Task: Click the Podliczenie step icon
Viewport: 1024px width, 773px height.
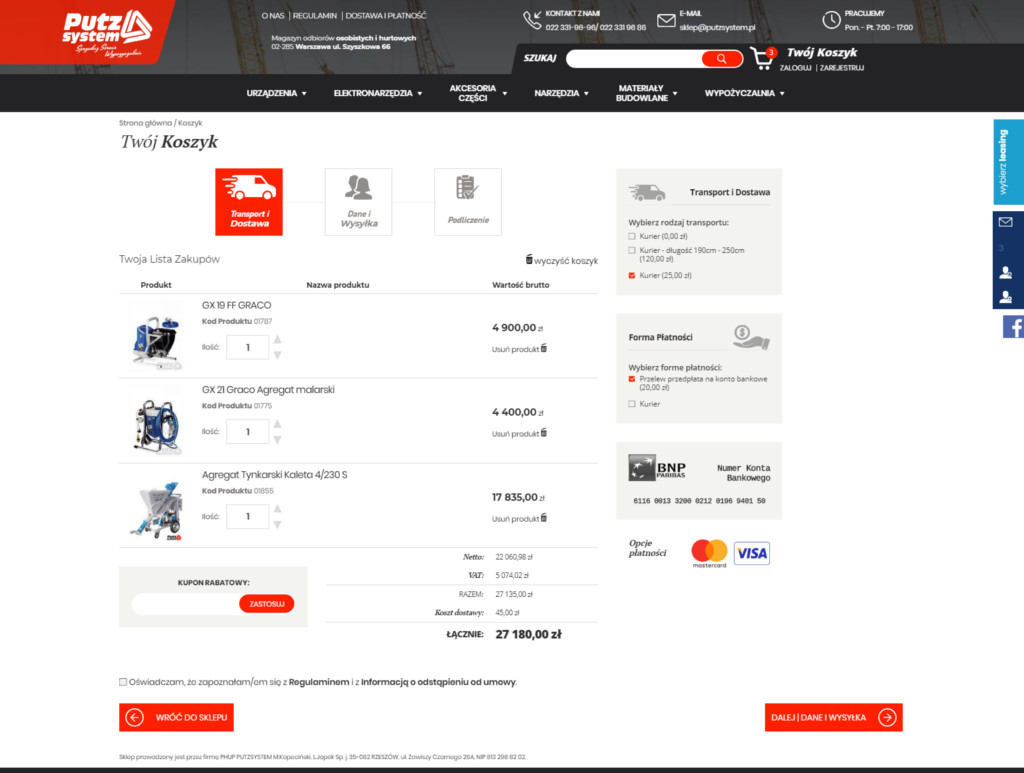Action: point(467,201)
